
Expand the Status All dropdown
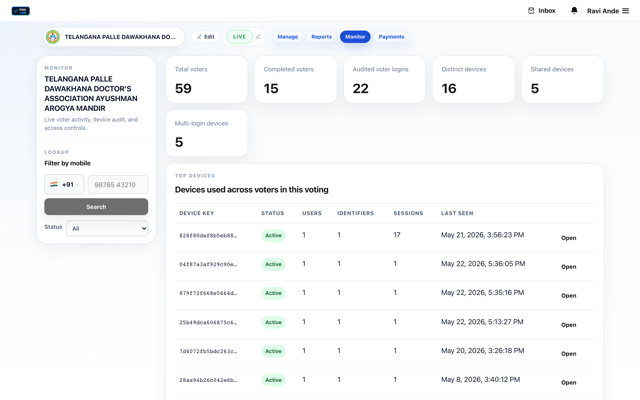107,228
